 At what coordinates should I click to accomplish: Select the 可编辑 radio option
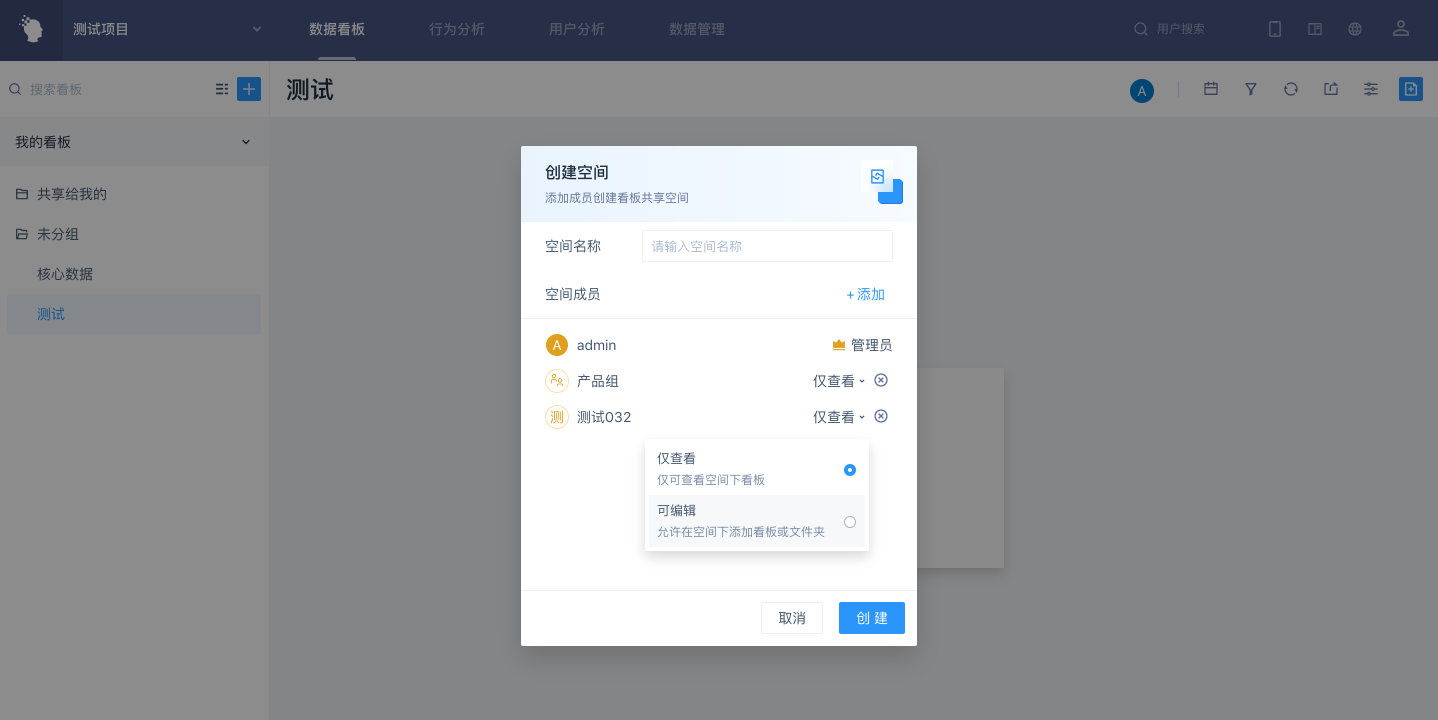pos(849,521)
